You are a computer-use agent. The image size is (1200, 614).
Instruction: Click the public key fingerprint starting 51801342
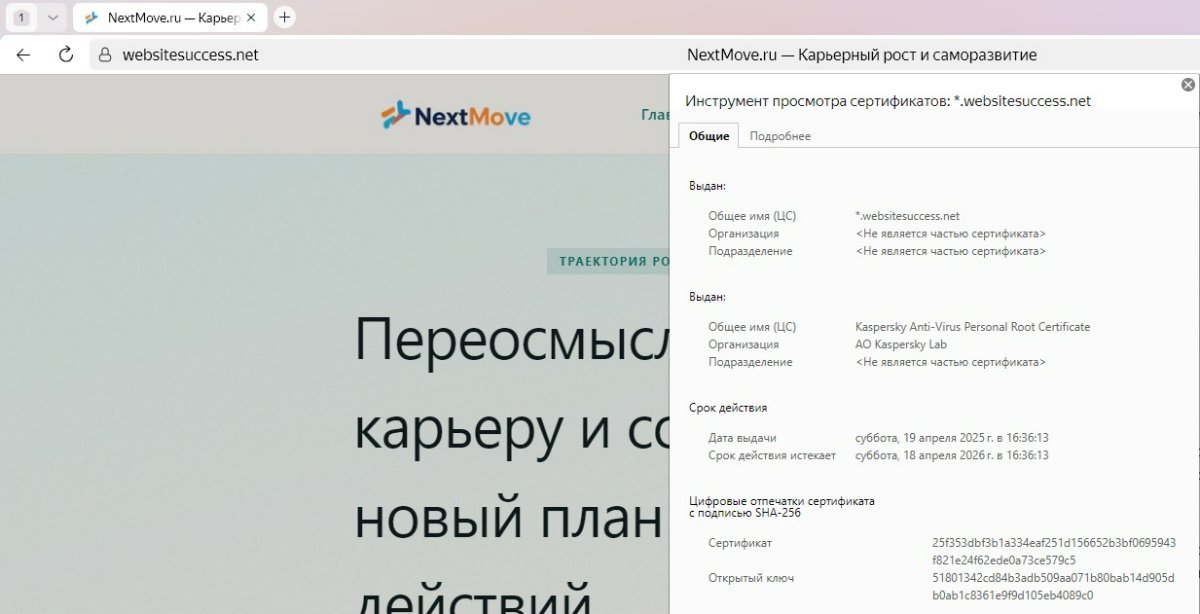[x=1054, y=586]
